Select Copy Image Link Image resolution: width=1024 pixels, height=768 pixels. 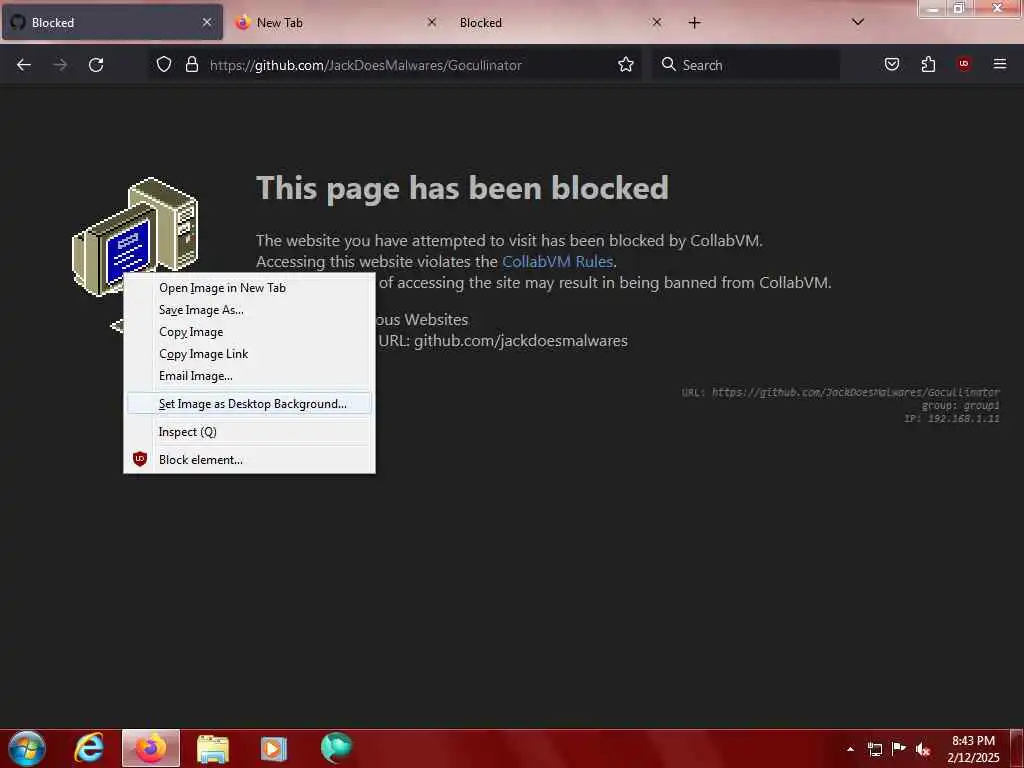point(249,354)
